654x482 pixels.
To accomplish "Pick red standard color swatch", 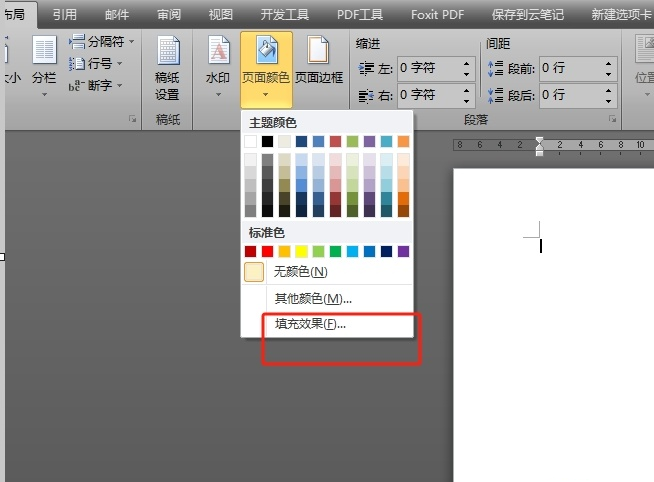I will click(x=267, y=251).
